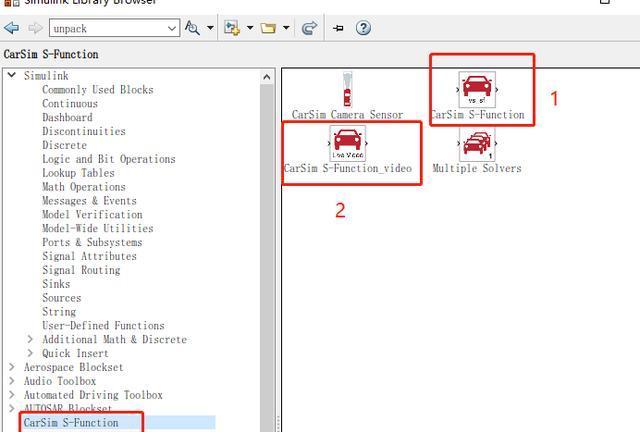Open the search history combo arrow
The width and height of the screenshot is (640, 432).
coord(172,28)
